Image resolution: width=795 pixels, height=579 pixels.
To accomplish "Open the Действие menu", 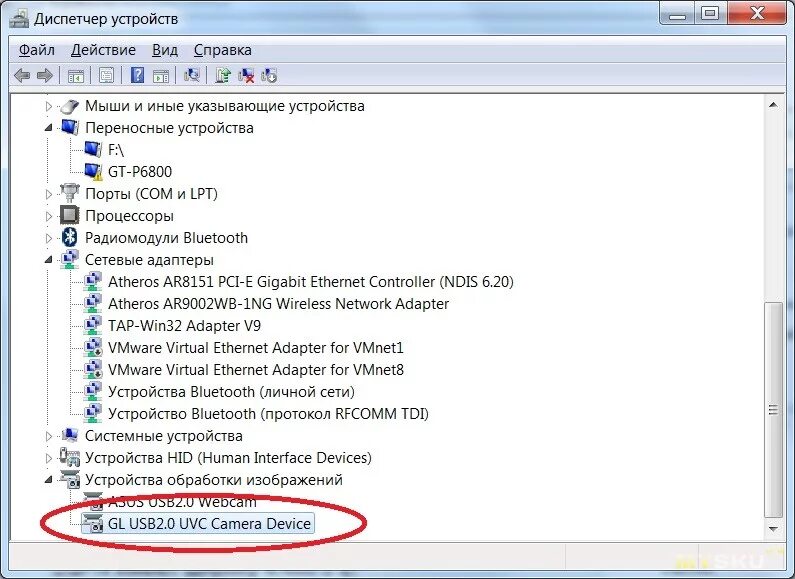I will pyautogui.click(x=103, y=50).
